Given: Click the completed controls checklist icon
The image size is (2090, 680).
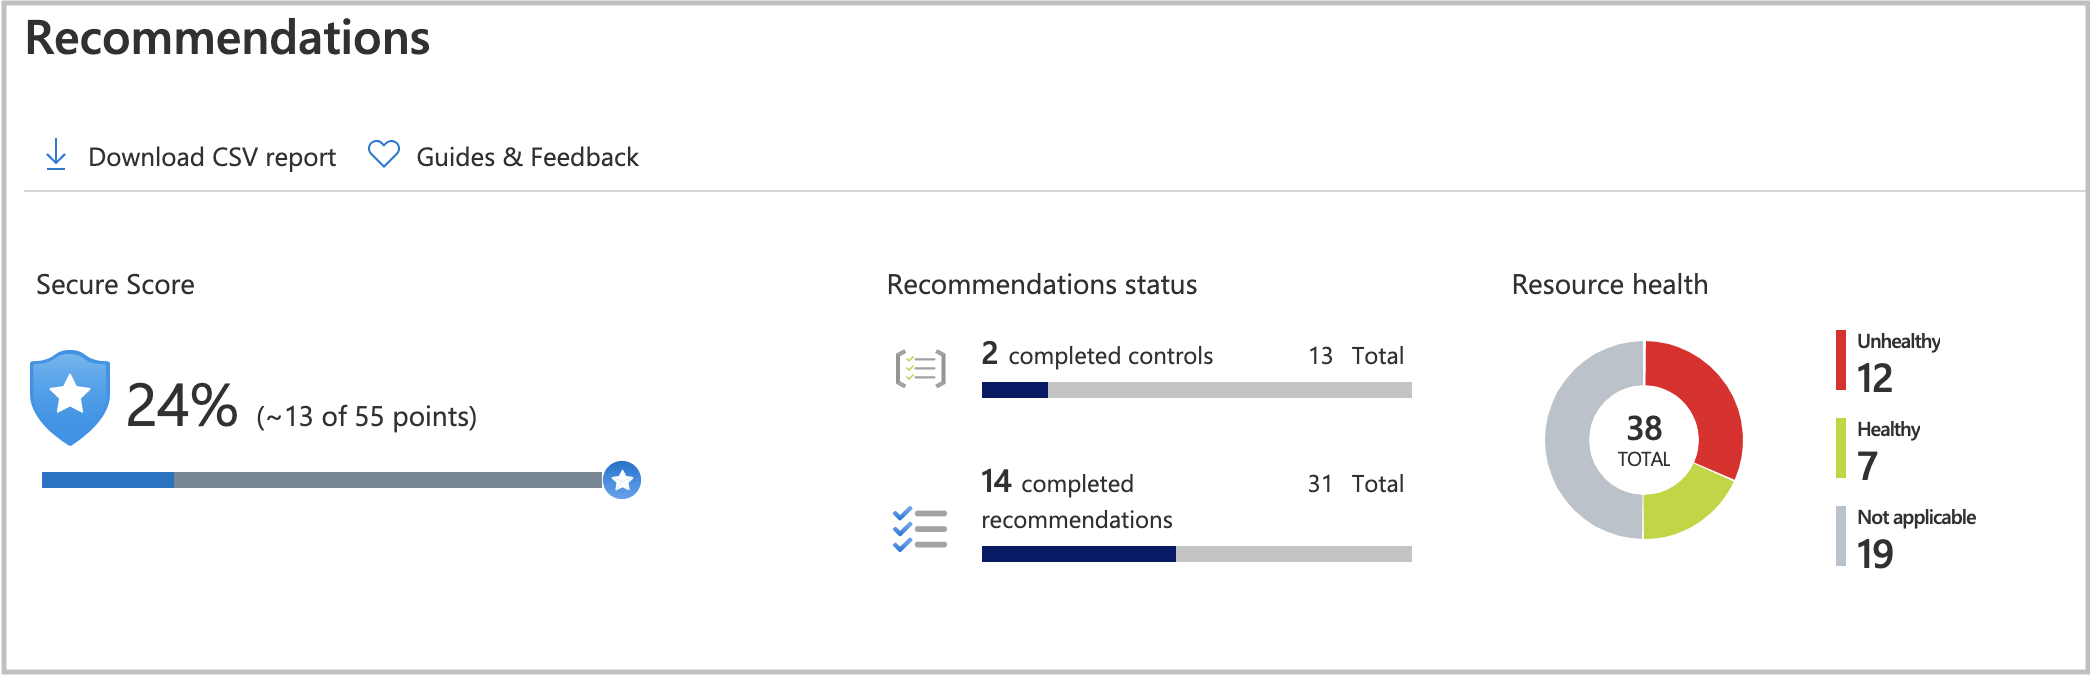Looking at the screenshot, I should pos(920,368).
